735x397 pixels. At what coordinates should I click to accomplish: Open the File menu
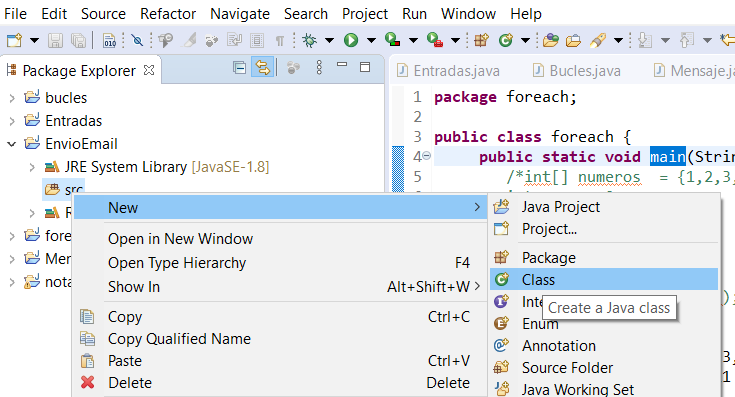(x=15, y=14)
